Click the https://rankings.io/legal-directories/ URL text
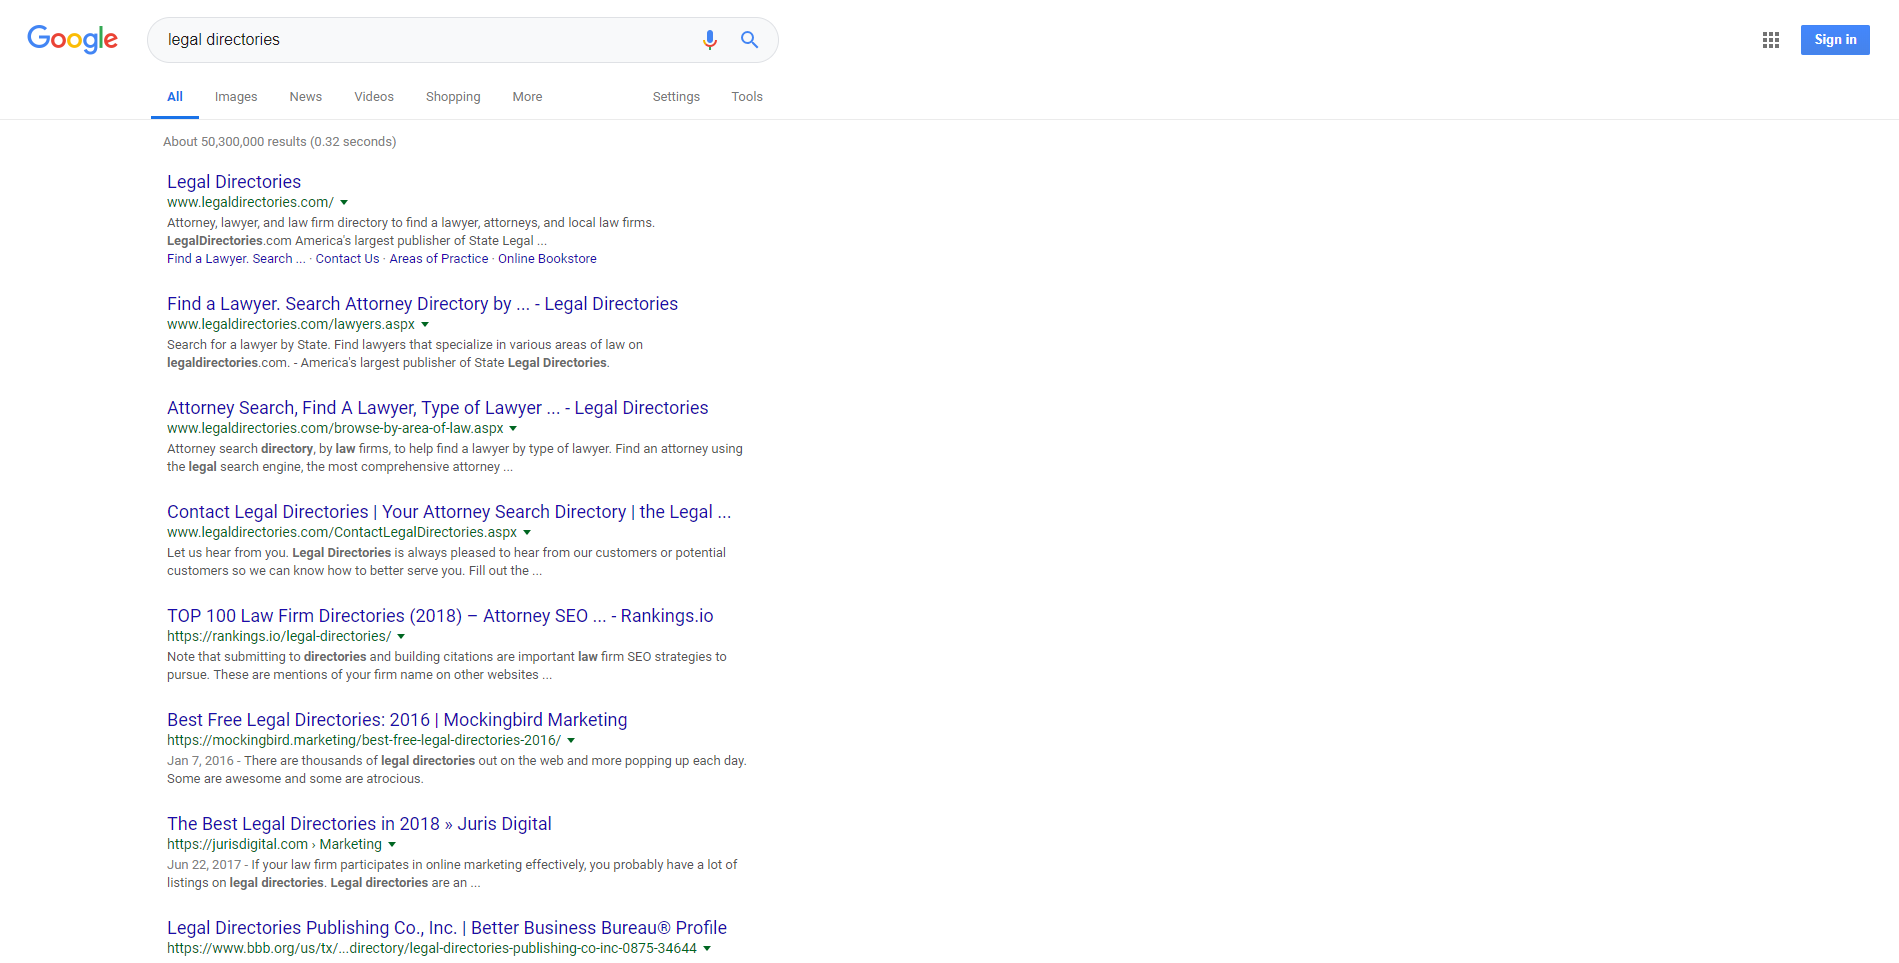The height and width of the screenshot is (963, 1899). click(279, 637)
